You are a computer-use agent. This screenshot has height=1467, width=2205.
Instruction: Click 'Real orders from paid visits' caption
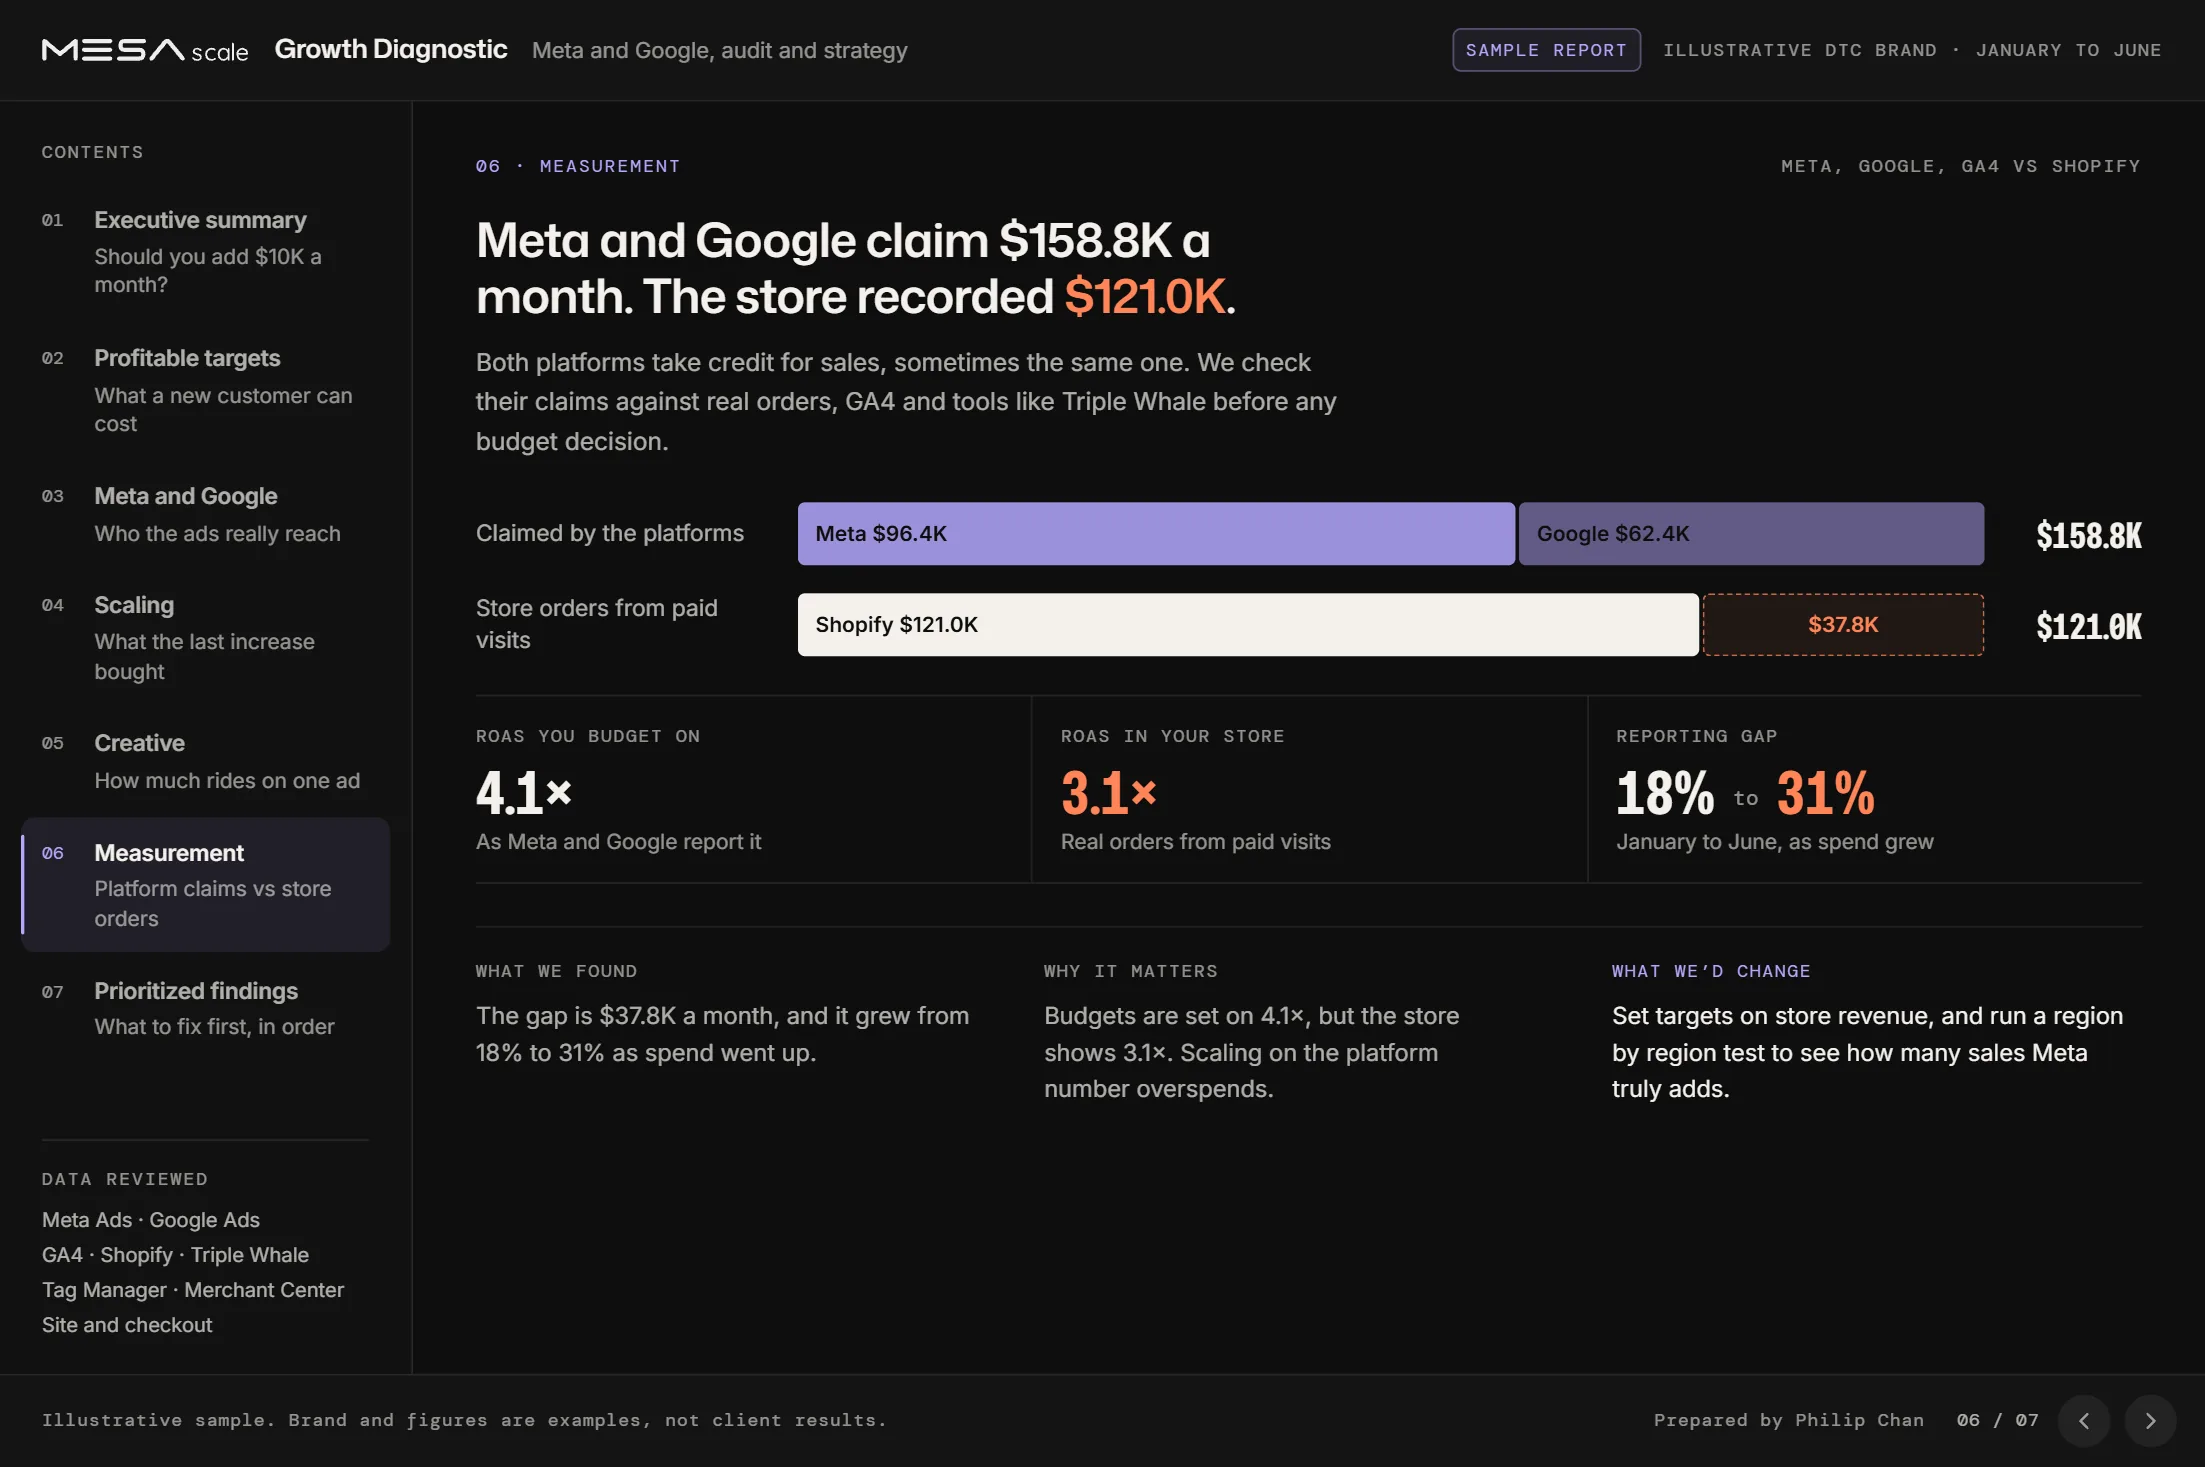tap(1196, 842)
